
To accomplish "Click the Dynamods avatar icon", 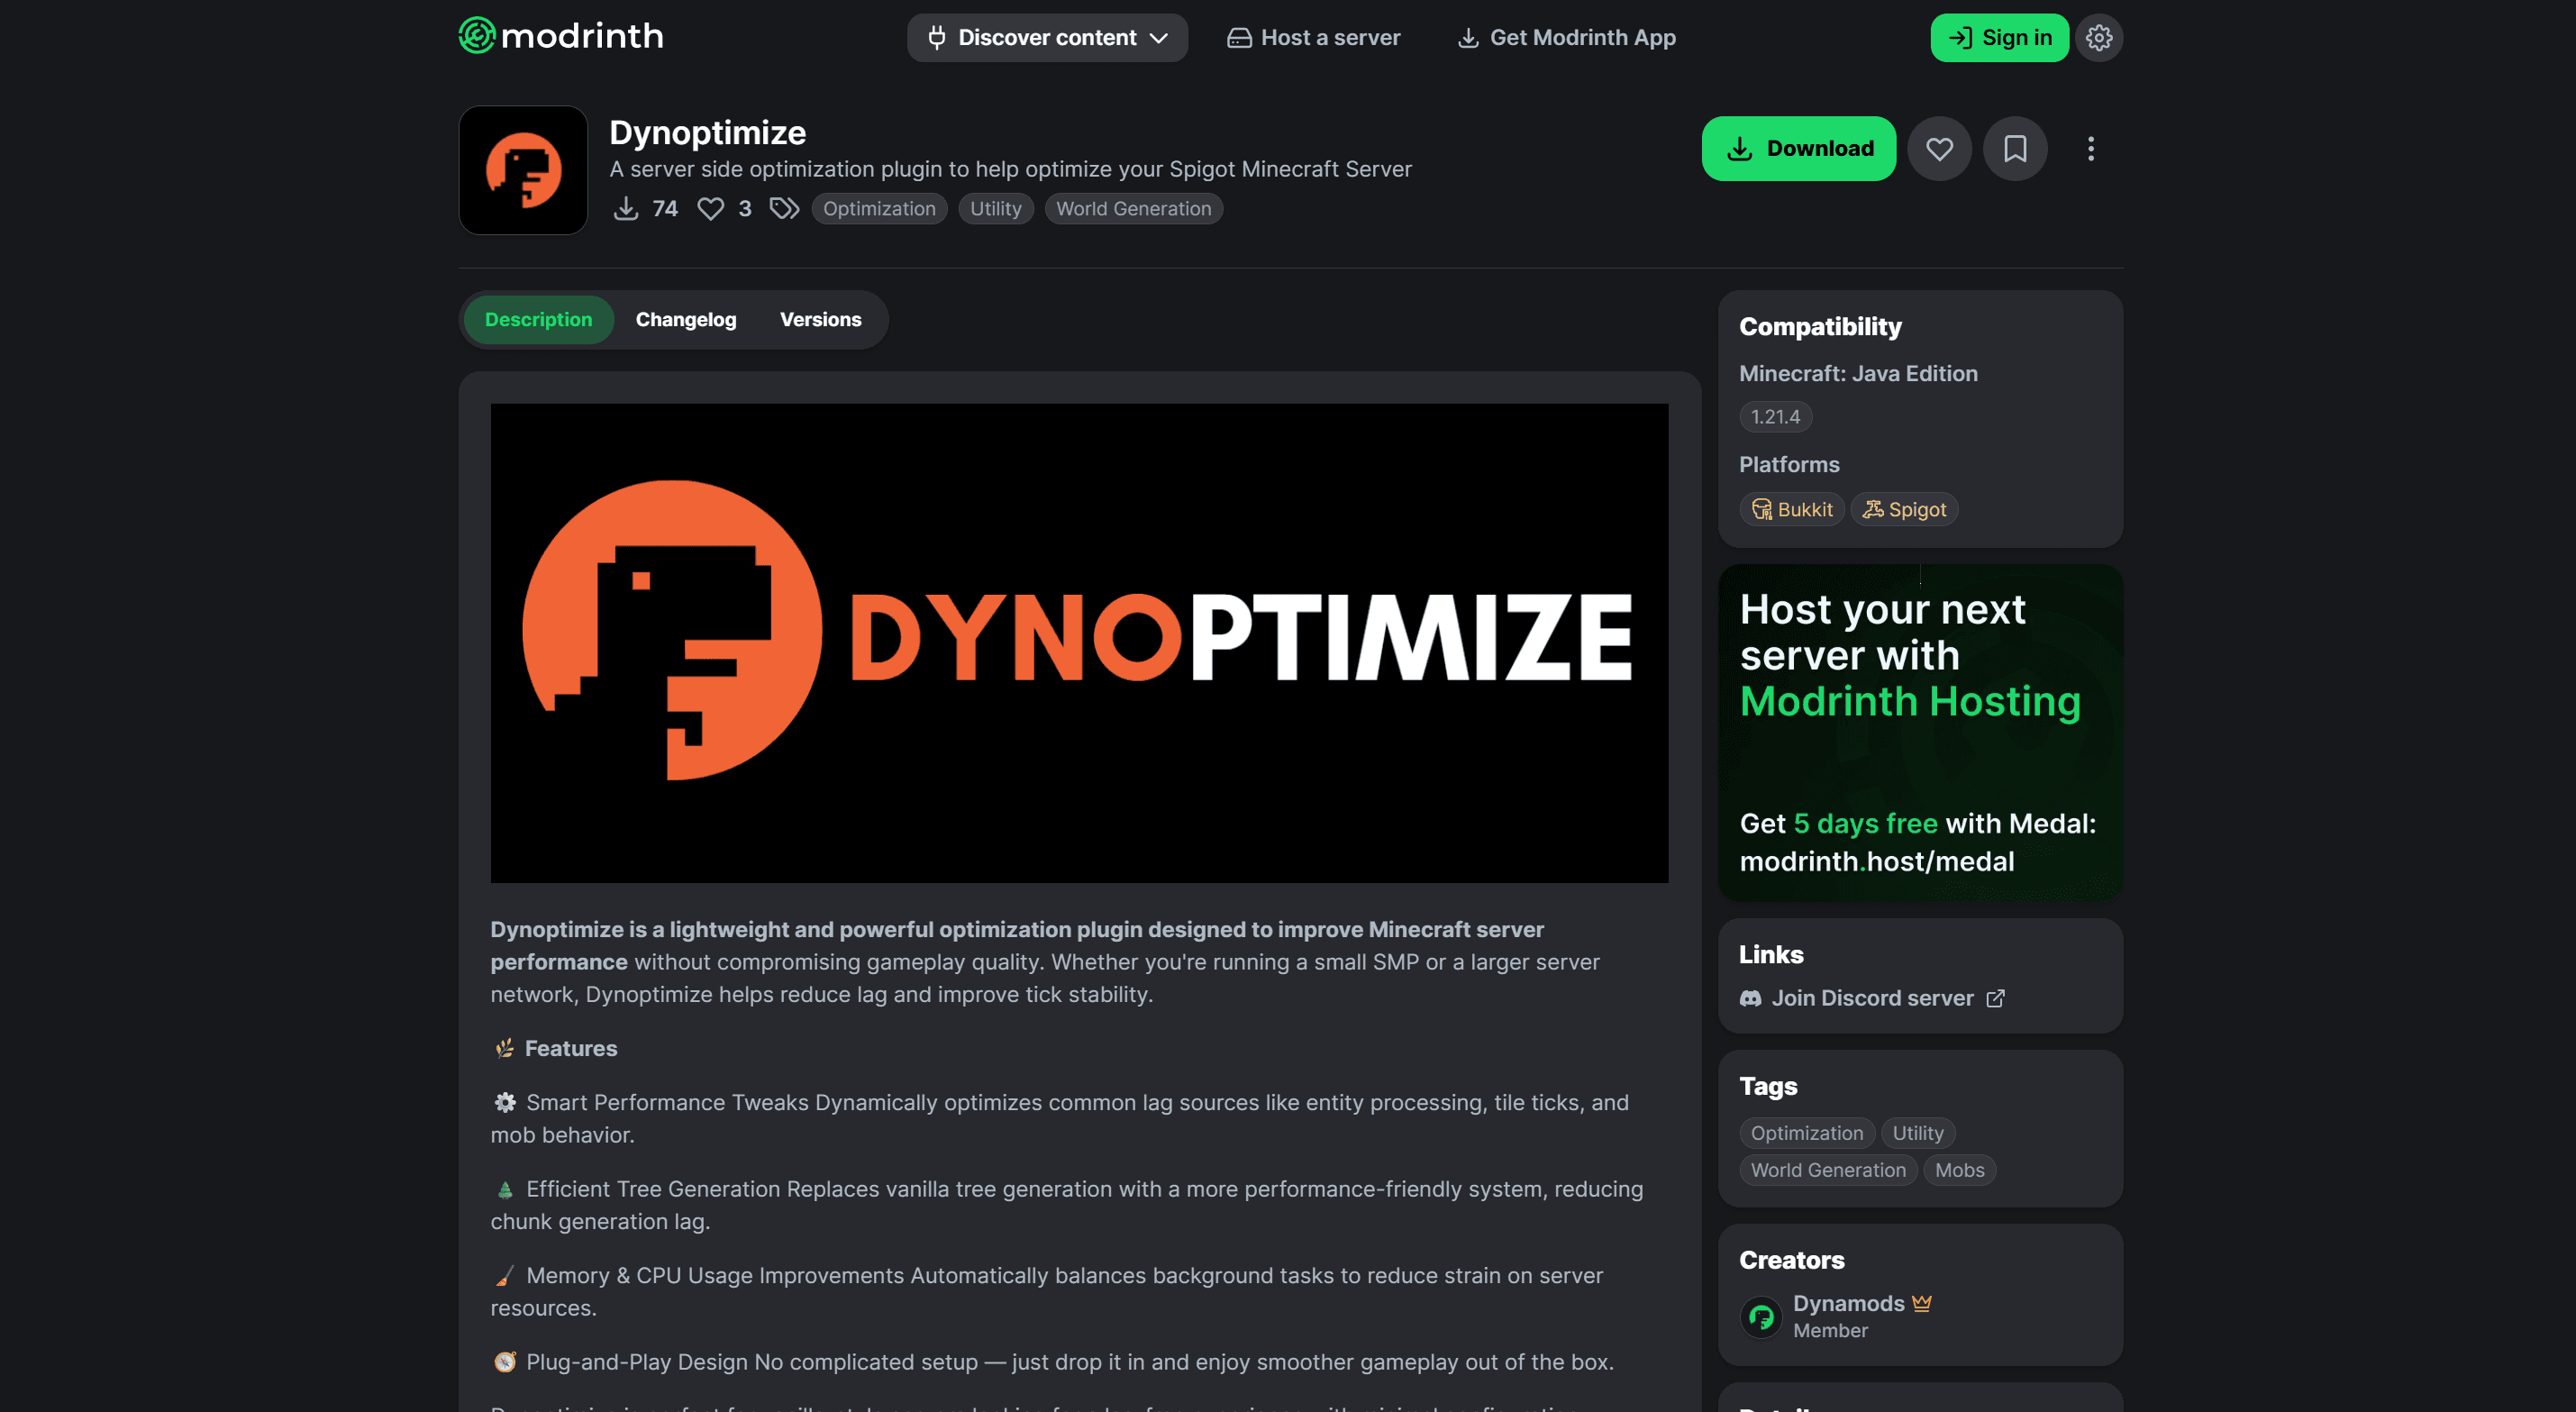I will [1760, 1317].
